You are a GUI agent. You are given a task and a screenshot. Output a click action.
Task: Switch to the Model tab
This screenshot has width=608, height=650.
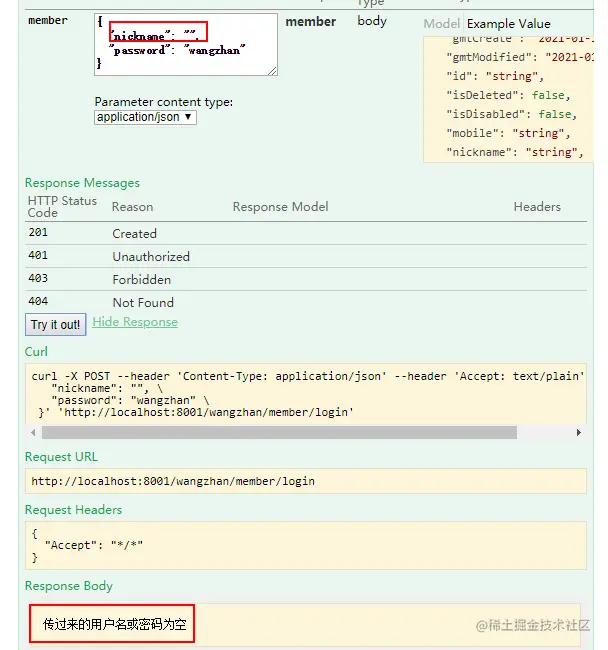pyautogui.click(x=441, y=24)
